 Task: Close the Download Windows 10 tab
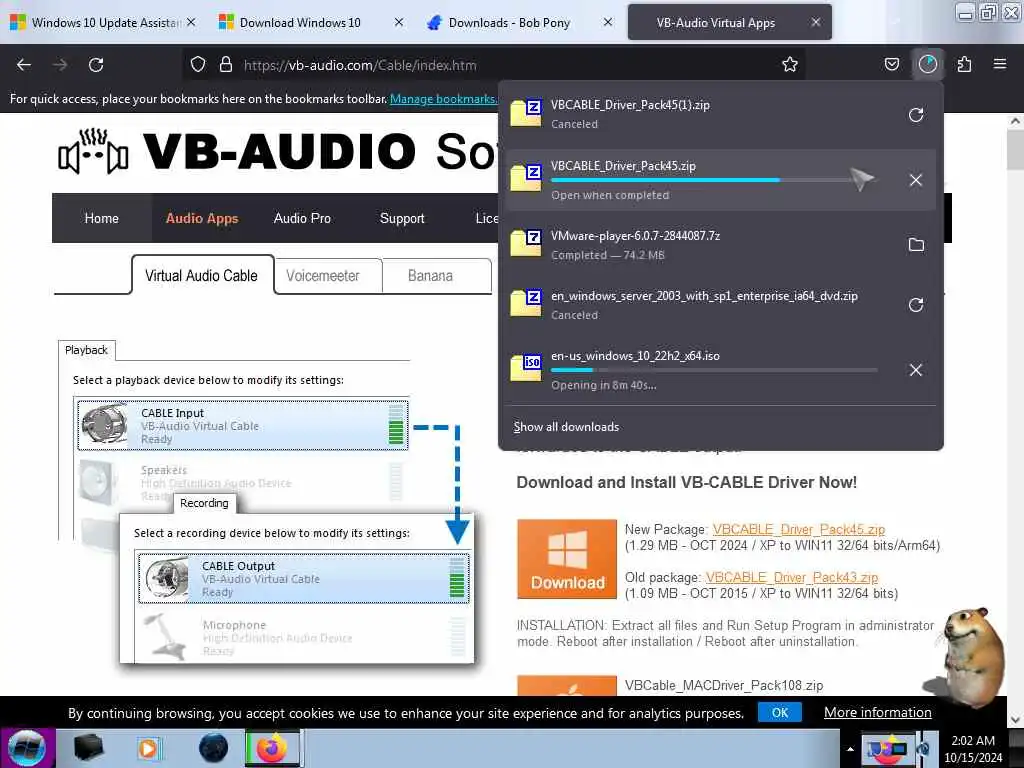(x=399, y=22)
